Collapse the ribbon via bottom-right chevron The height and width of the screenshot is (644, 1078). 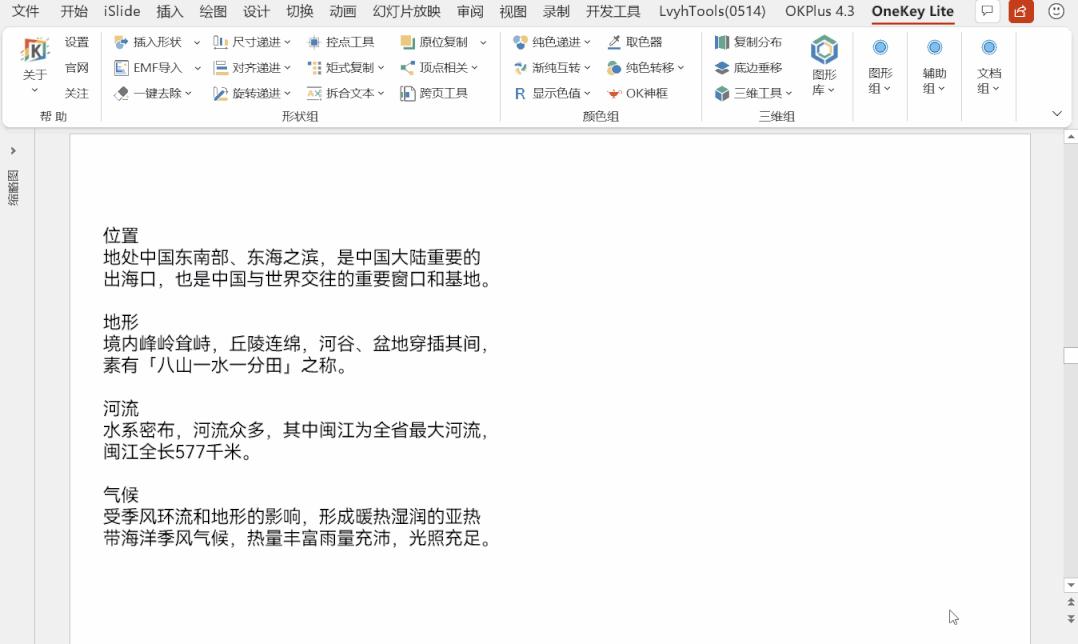coord(1056,114)
